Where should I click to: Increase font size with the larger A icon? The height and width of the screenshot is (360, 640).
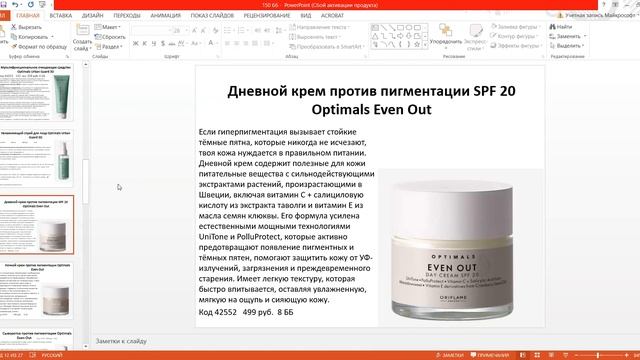[x=194, y=31]
